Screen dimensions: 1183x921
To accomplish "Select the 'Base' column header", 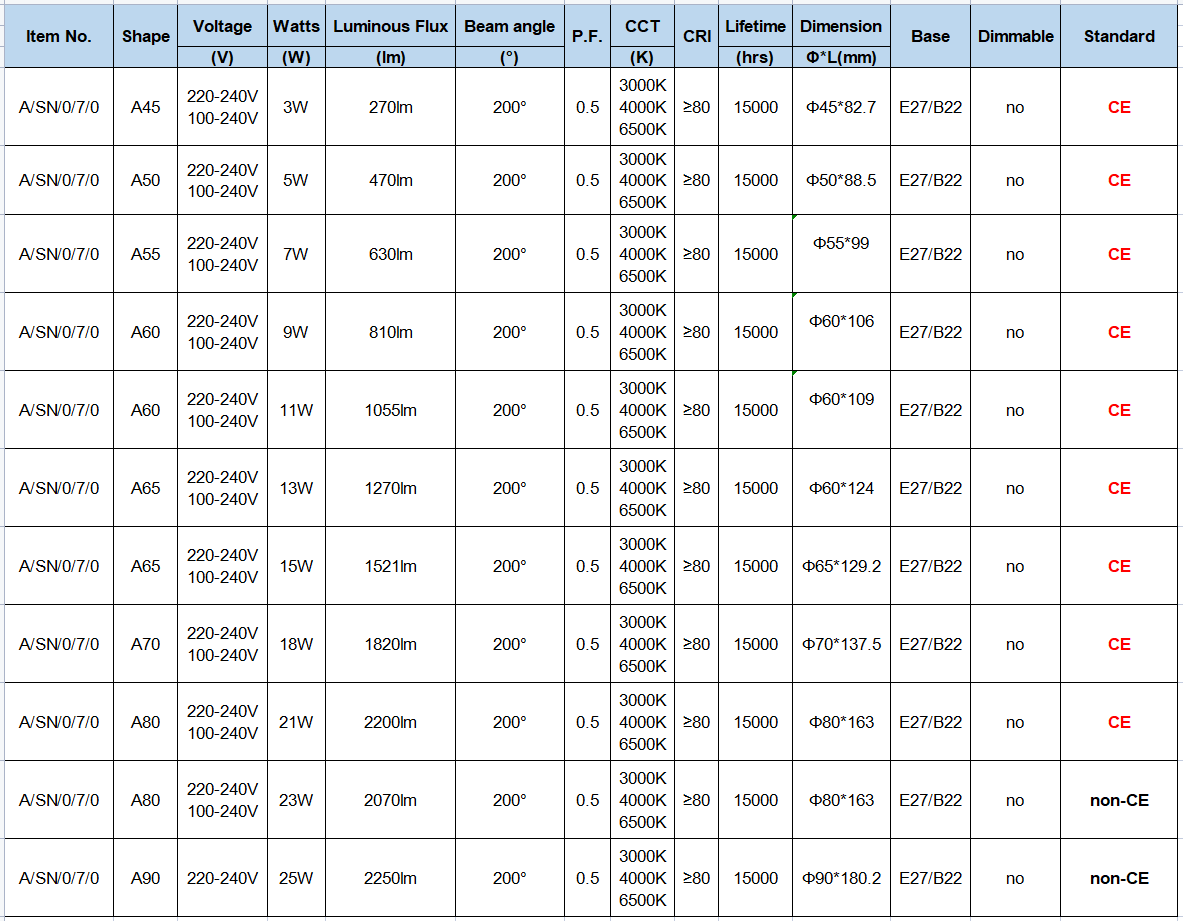I will 930,36.
